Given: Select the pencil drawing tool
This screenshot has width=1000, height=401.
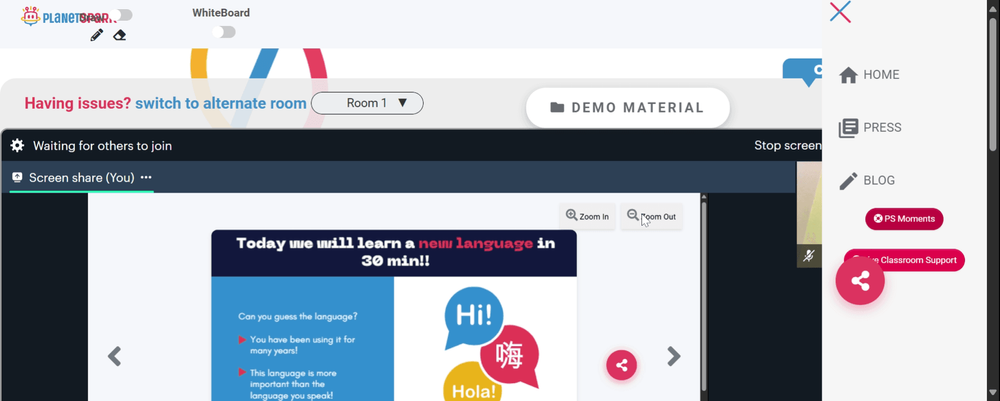Looking at the screenshot, I should pos(96,35).
